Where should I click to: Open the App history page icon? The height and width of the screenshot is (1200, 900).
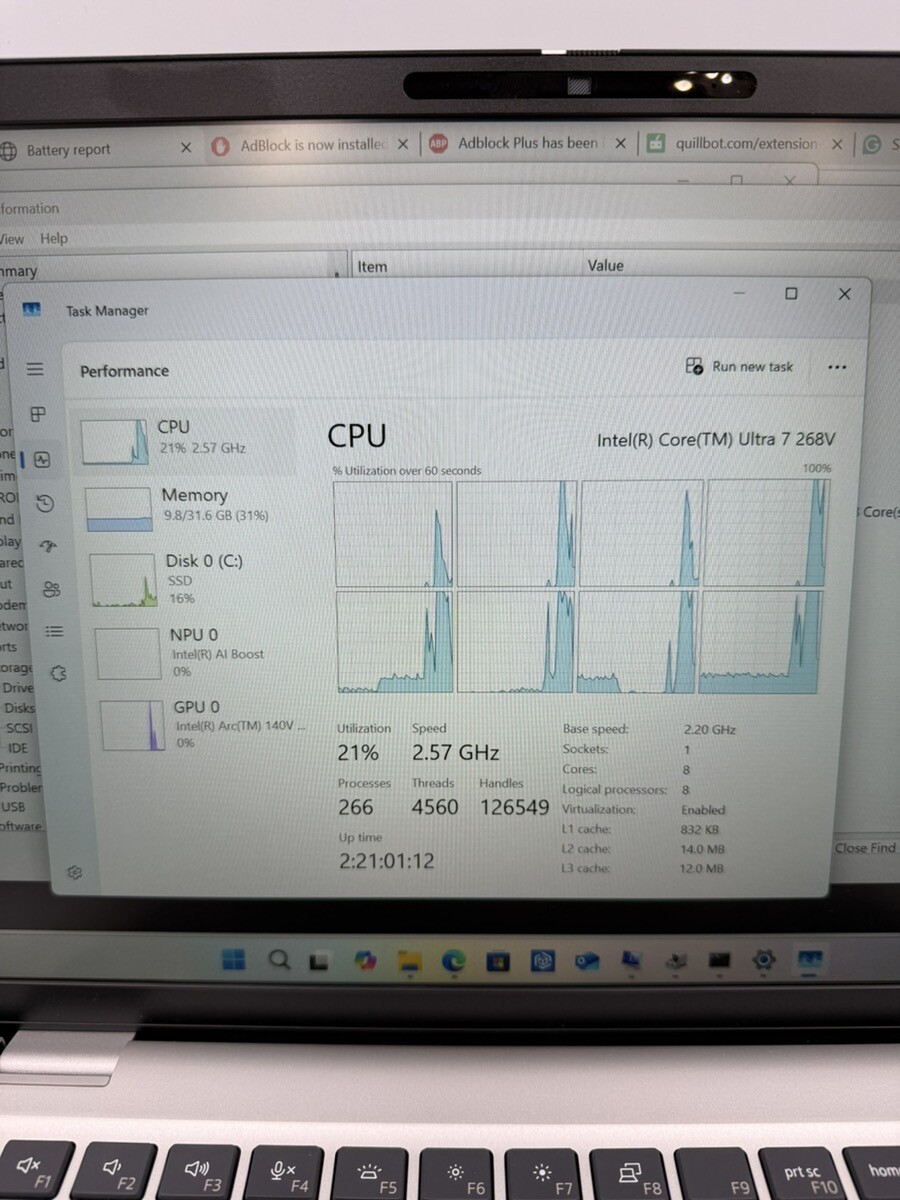click(x=45, y=503)
